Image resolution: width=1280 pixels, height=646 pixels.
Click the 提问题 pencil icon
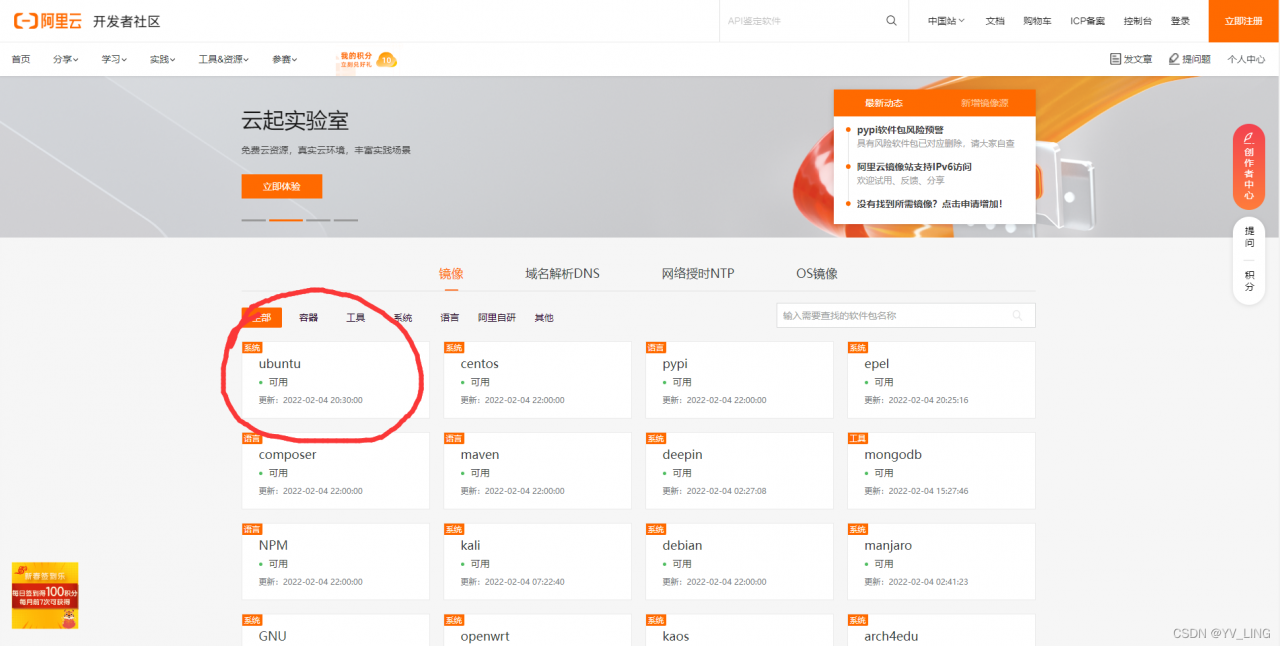(1174, 59)
